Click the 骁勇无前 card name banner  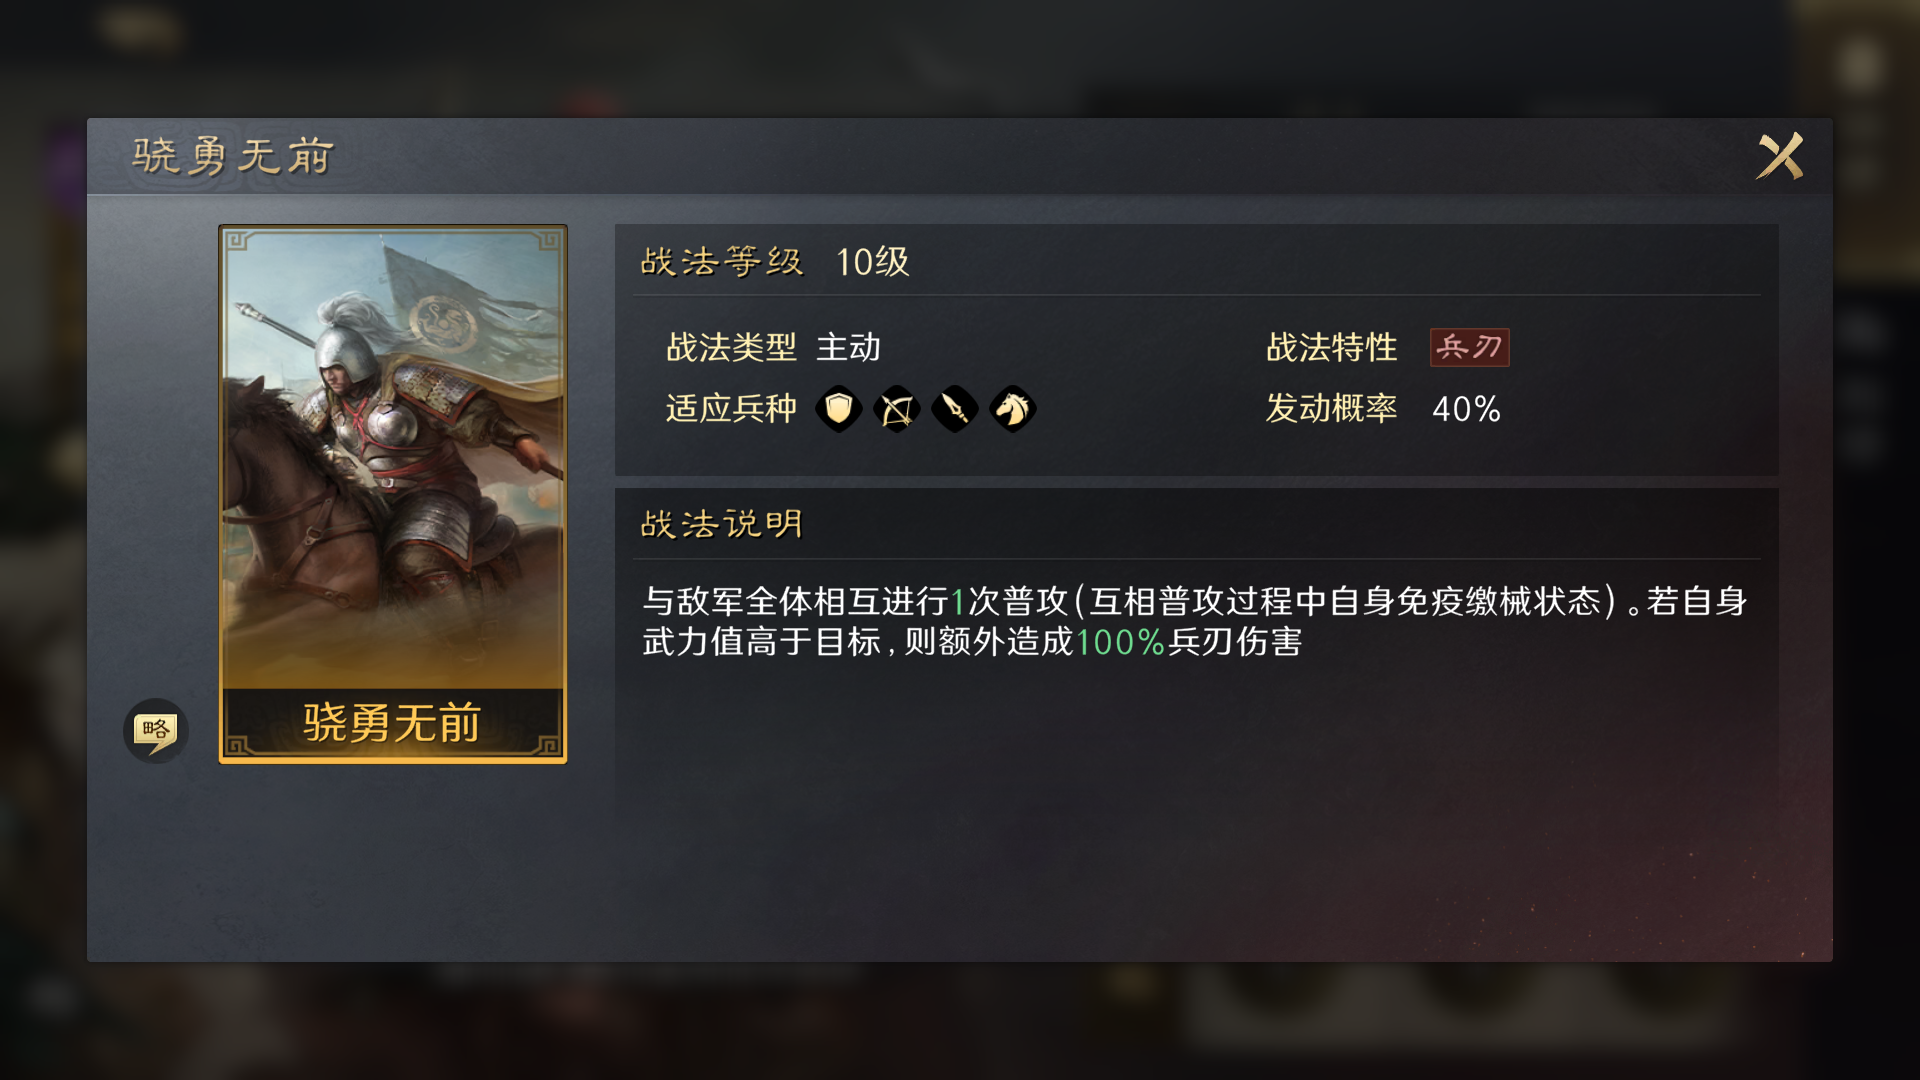tap(393, 722)
